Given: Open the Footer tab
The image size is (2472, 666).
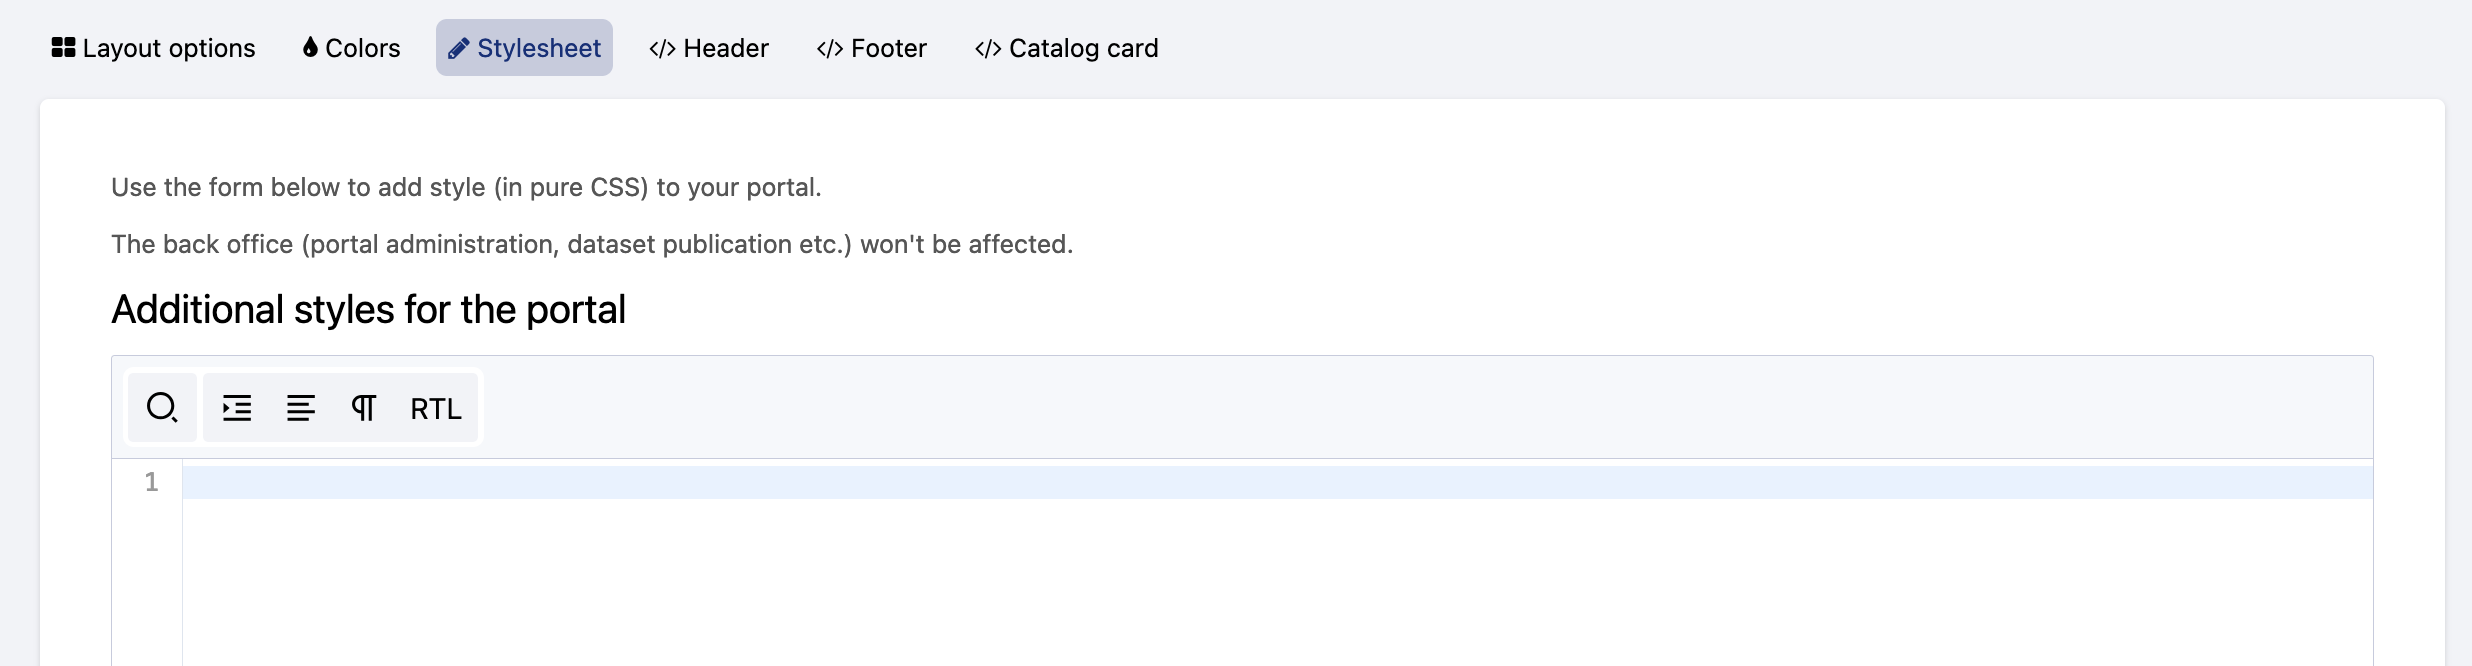Looking at the screenshot, I should click(889, 48).
